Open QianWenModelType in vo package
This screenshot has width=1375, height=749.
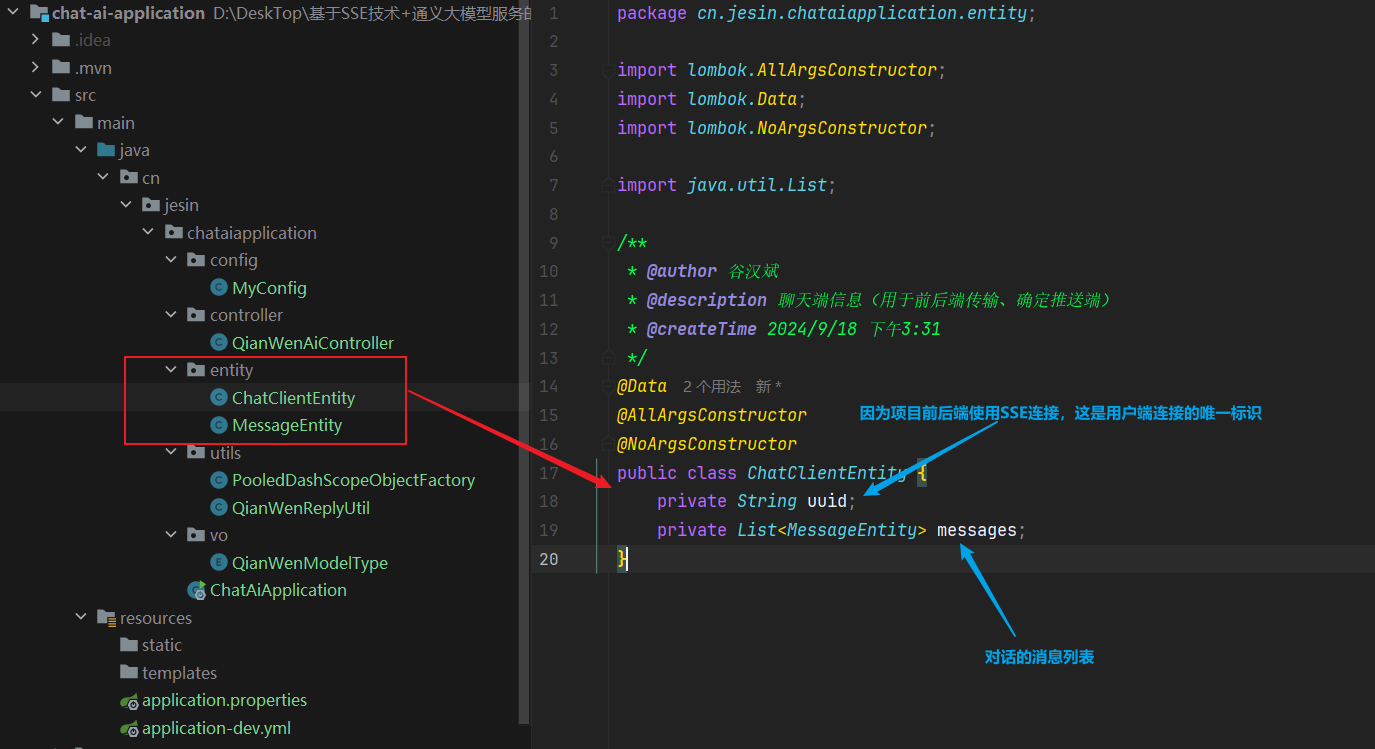(310, 563)
